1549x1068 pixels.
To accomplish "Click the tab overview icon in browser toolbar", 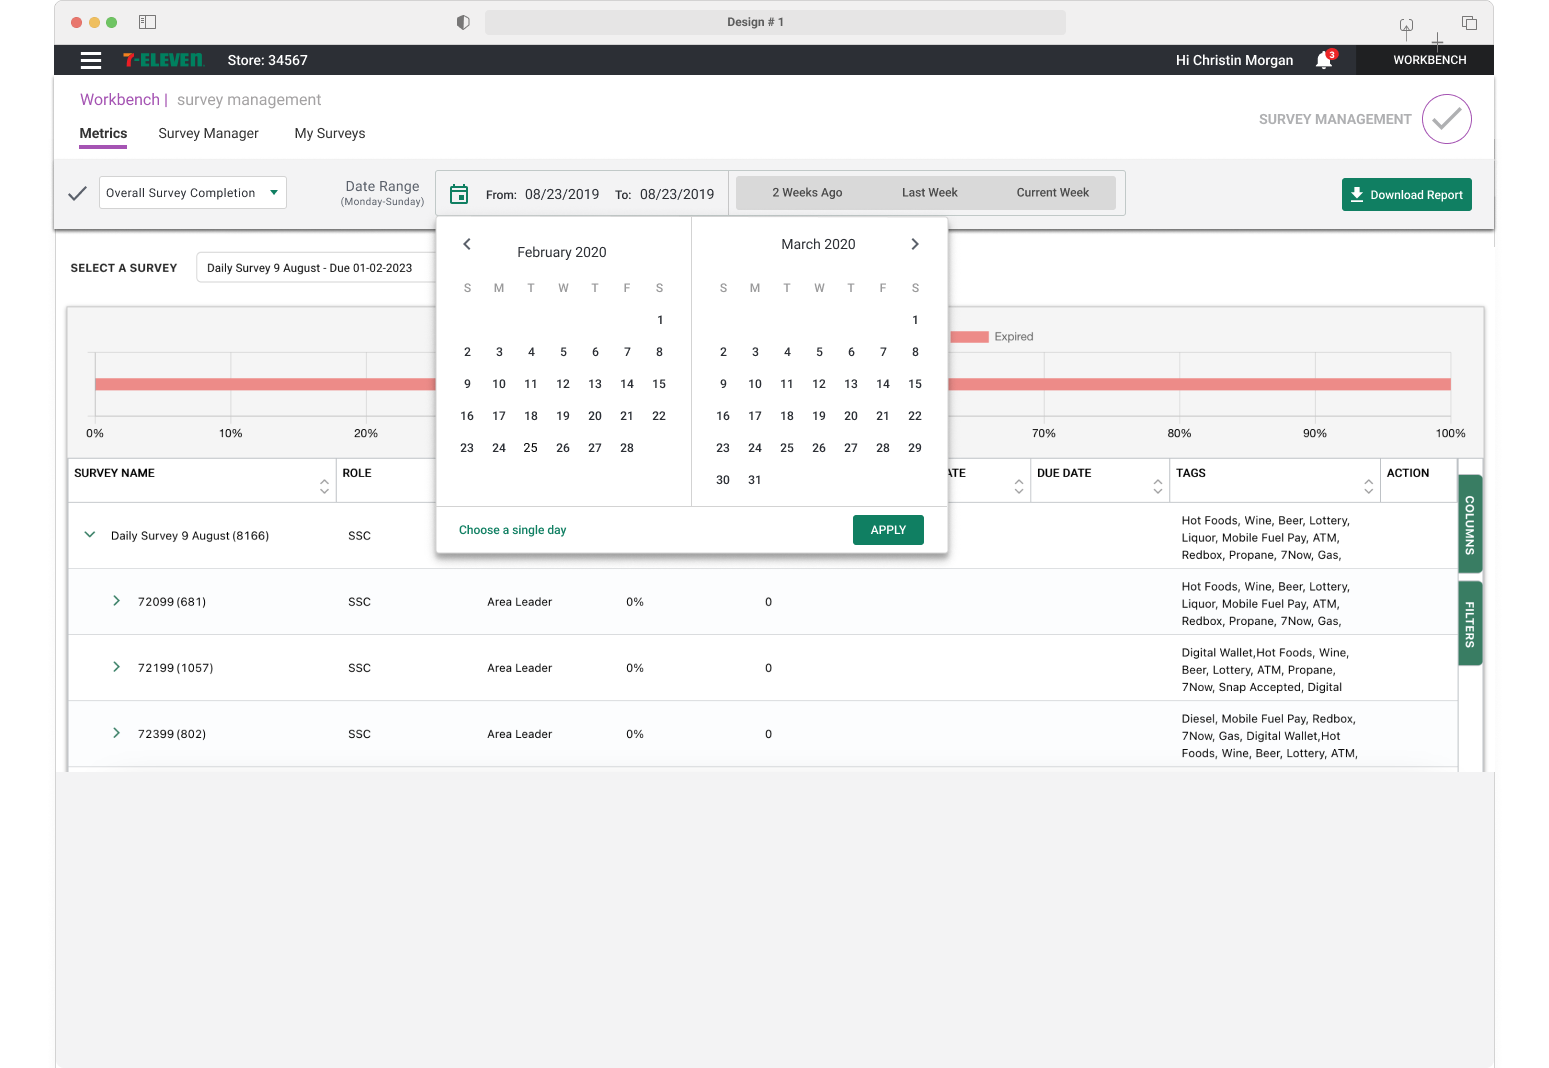I will [x=1469, y=22].
